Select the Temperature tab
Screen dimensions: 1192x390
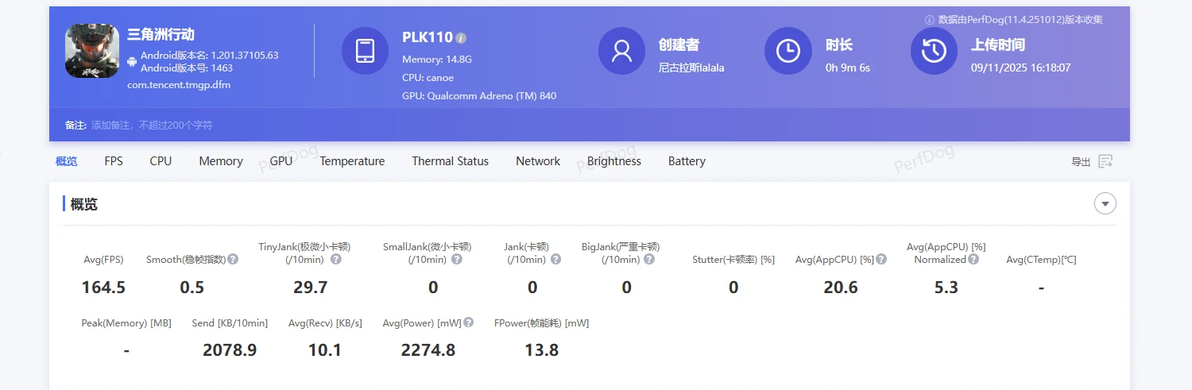click(x=352, y=161)
